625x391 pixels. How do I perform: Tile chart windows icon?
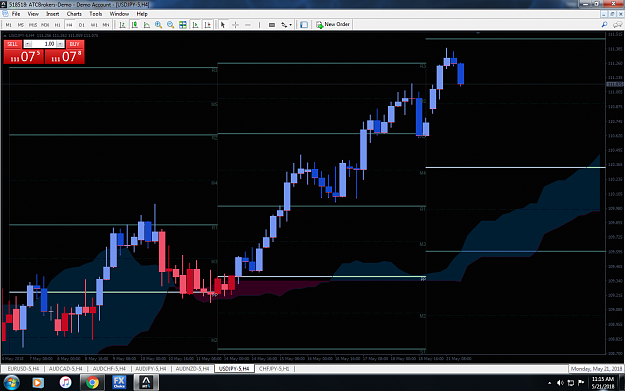pos(183,25)
